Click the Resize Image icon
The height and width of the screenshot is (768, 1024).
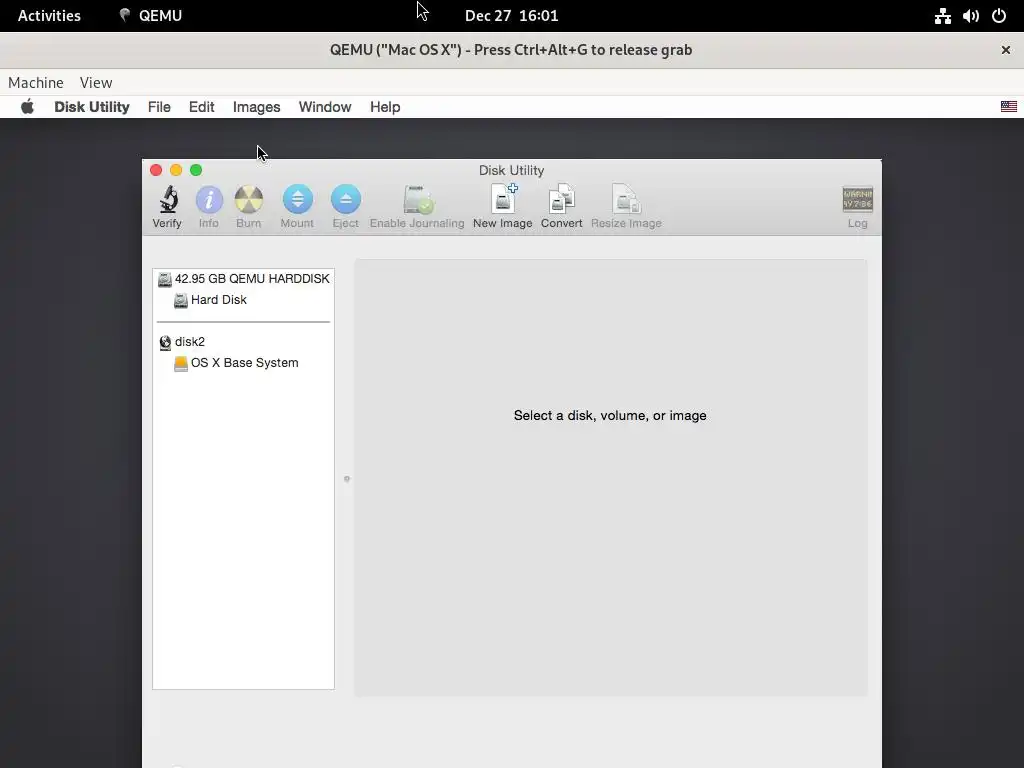coord(626,199)
